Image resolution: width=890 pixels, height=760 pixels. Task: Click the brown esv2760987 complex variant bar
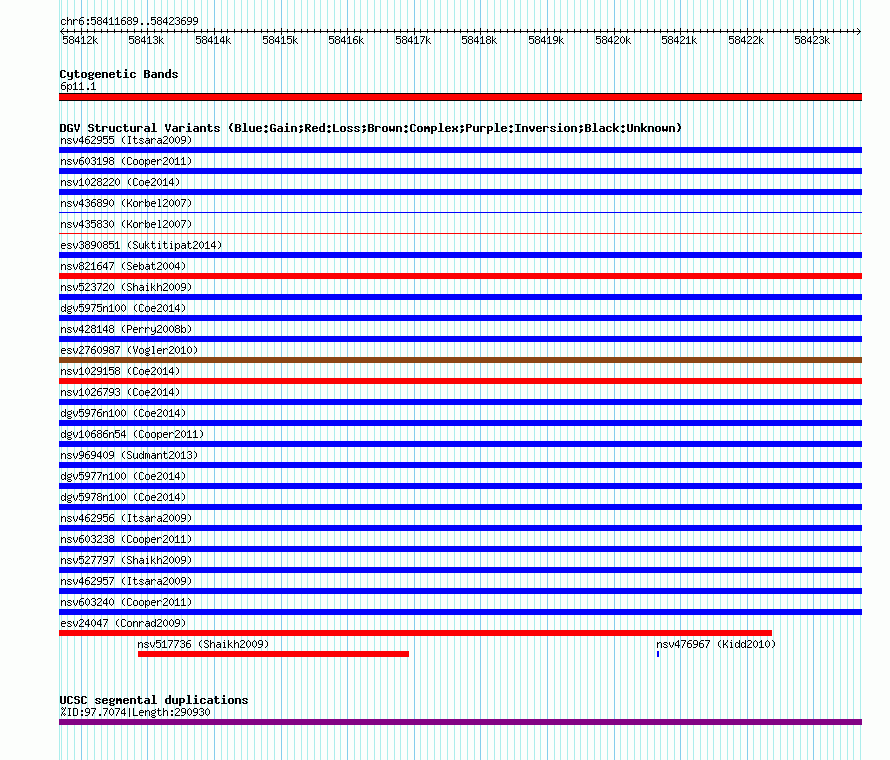point(460,360)
